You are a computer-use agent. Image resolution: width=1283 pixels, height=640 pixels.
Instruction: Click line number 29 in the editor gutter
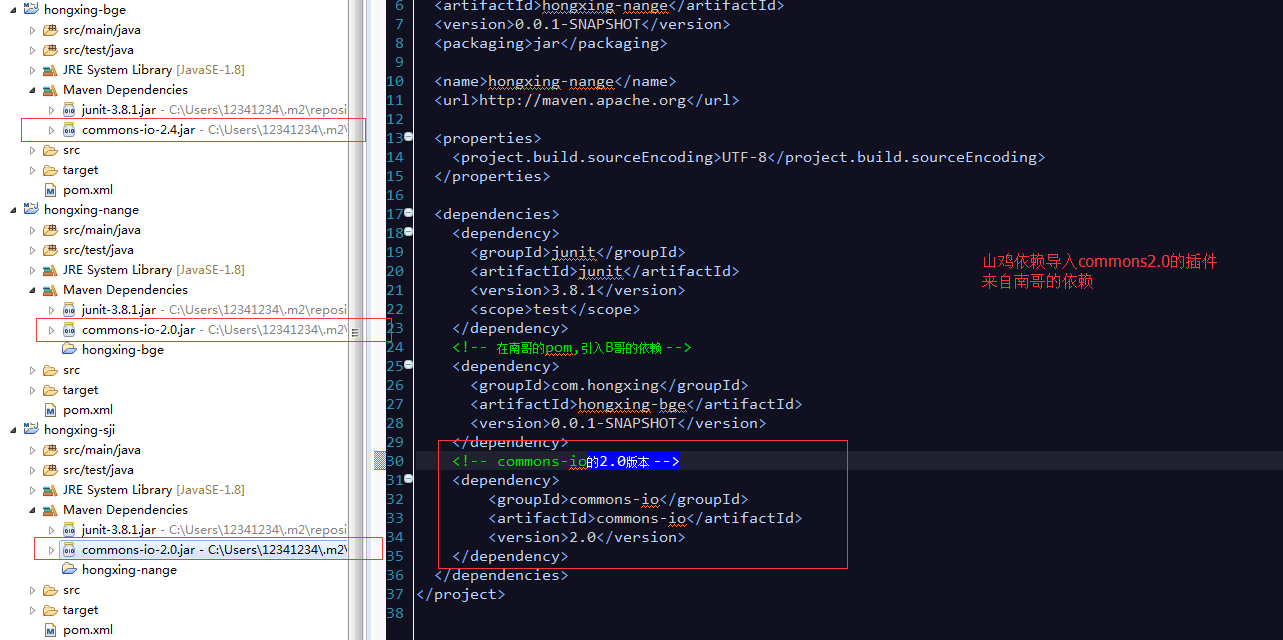394,442
